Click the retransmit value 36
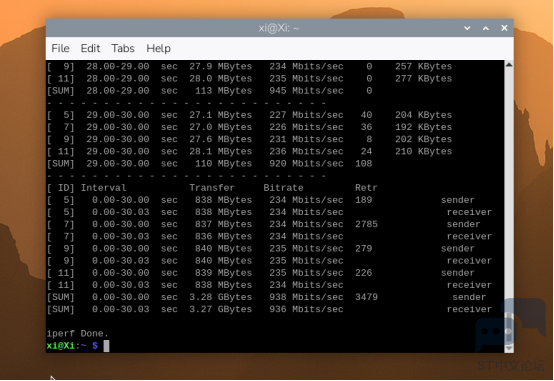This screenshot has width=554, height=381. [x=366, y=127]
